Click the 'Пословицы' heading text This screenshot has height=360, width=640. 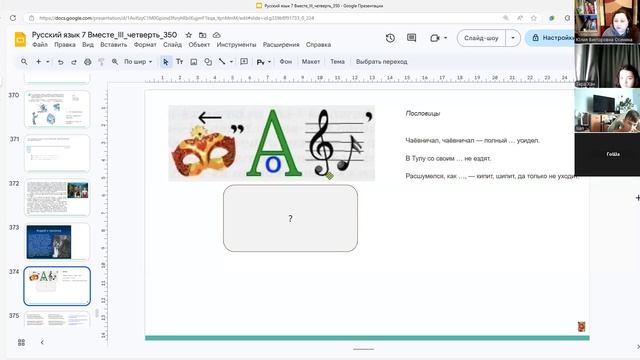point(423,113)
